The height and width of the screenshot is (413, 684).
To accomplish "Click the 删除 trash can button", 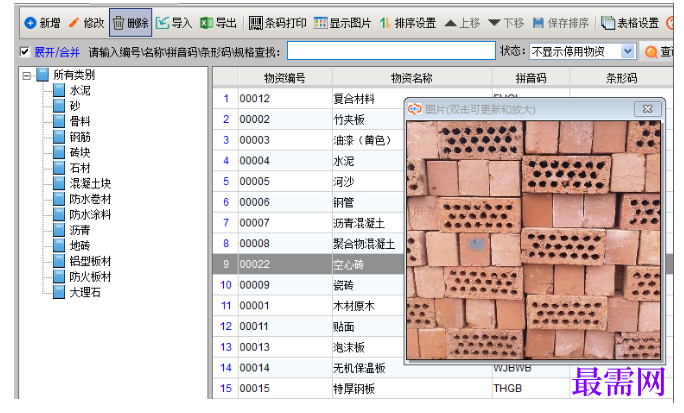I will point(130,23).
